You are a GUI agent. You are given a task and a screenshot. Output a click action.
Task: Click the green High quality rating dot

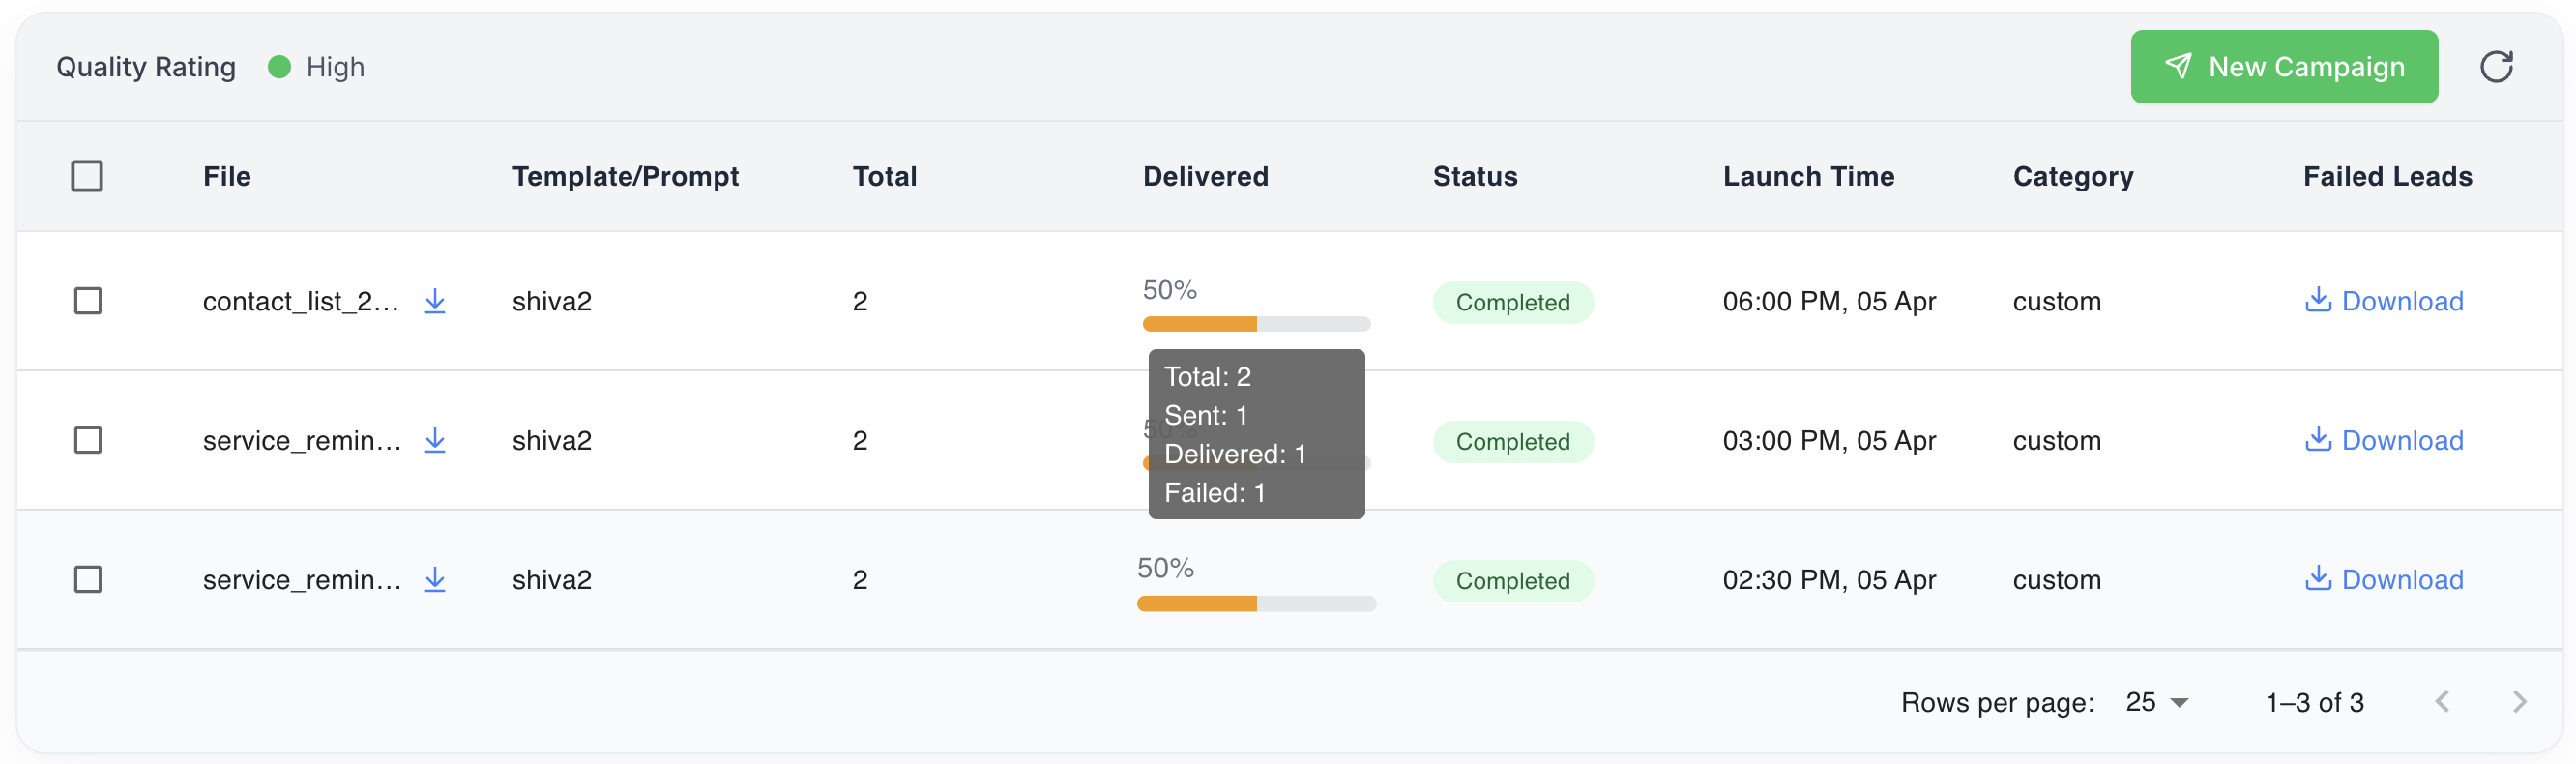(279, 67)
